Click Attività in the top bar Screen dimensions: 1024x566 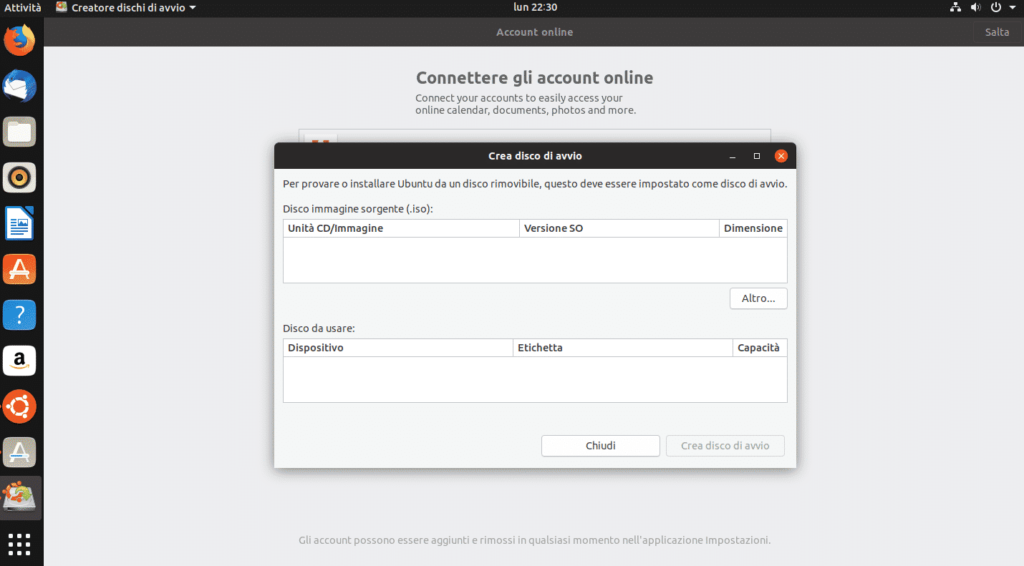[22, 8]
